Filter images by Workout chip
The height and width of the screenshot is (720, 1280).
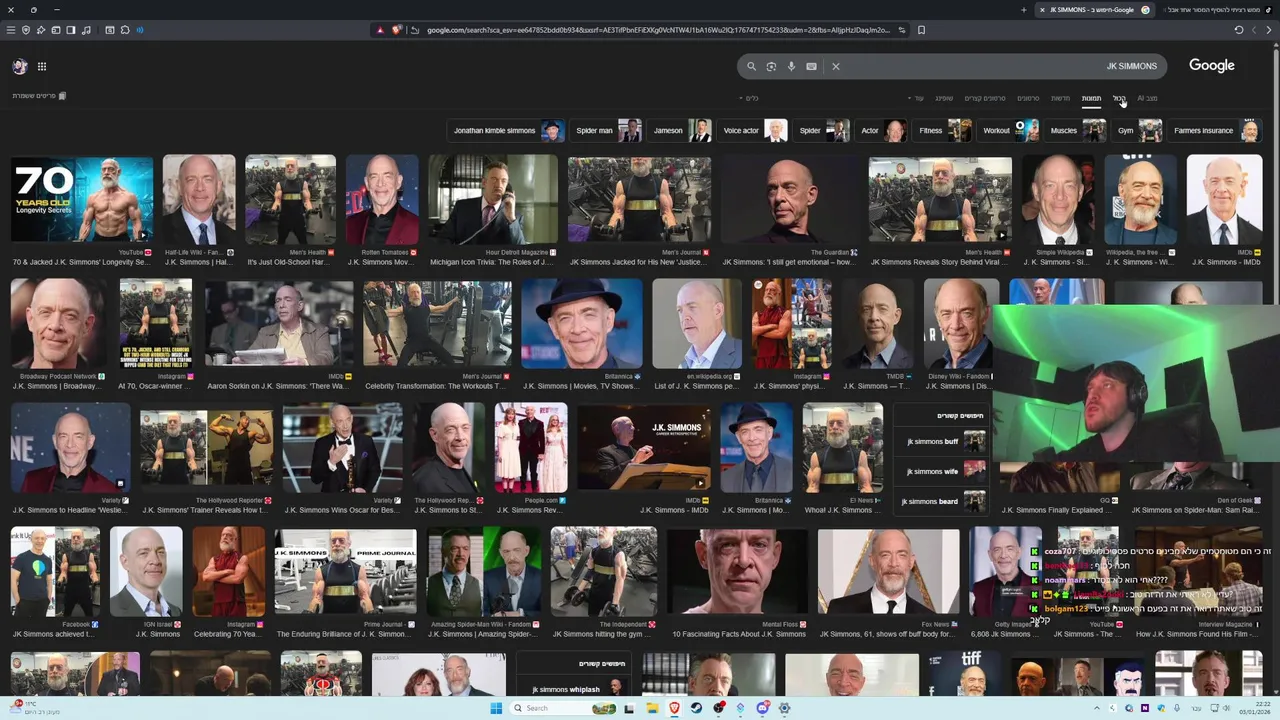[x=1008, y=130]
